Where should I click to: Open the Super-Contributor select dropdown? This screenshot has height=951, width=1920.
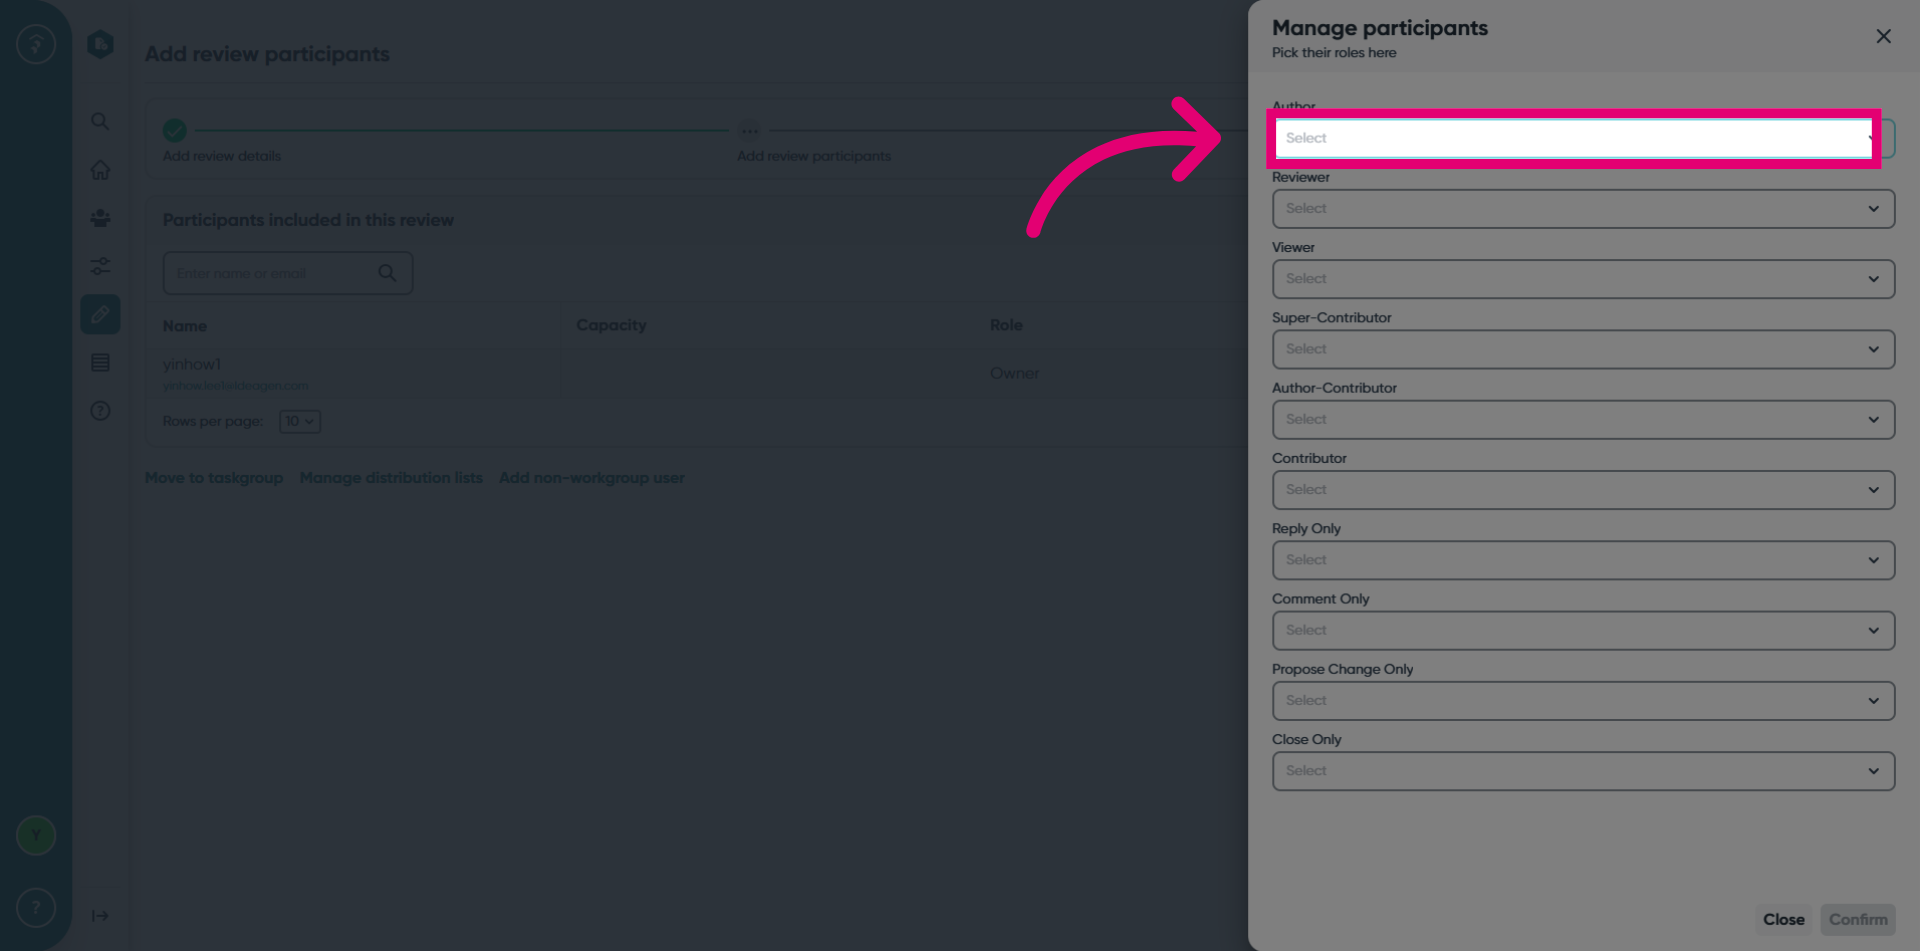click(1583, 349)
